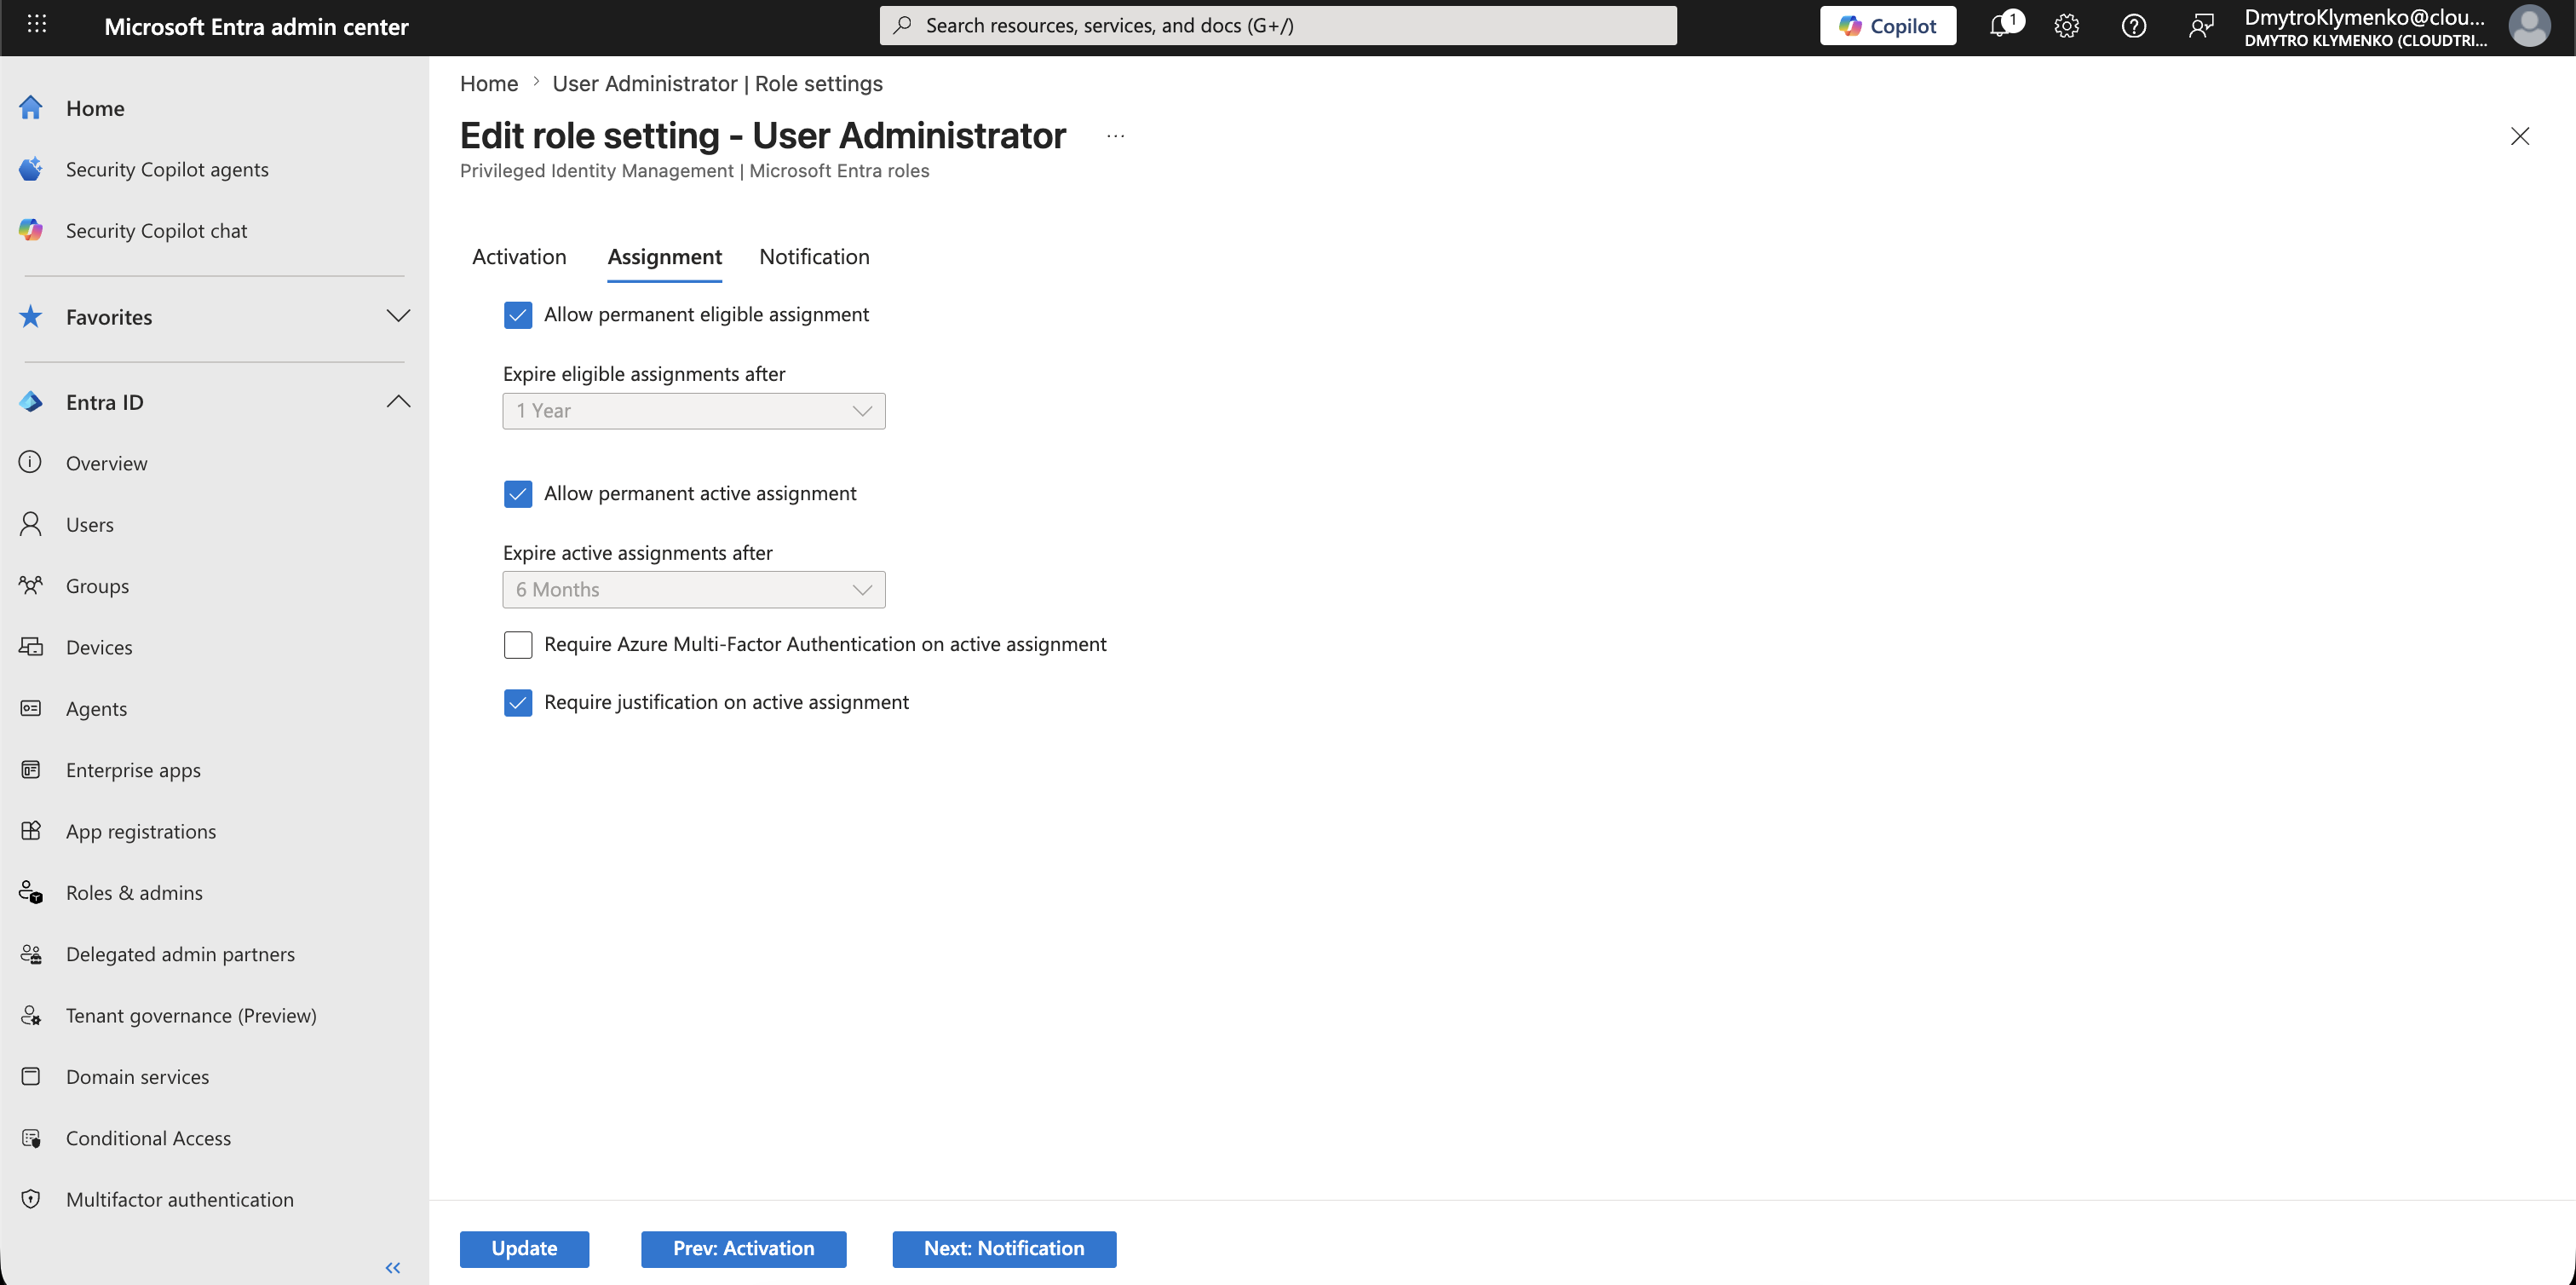Open Expire active assignments 6 Months dropdown
Screen dimensions: 2576x1285
click(694, 590)
